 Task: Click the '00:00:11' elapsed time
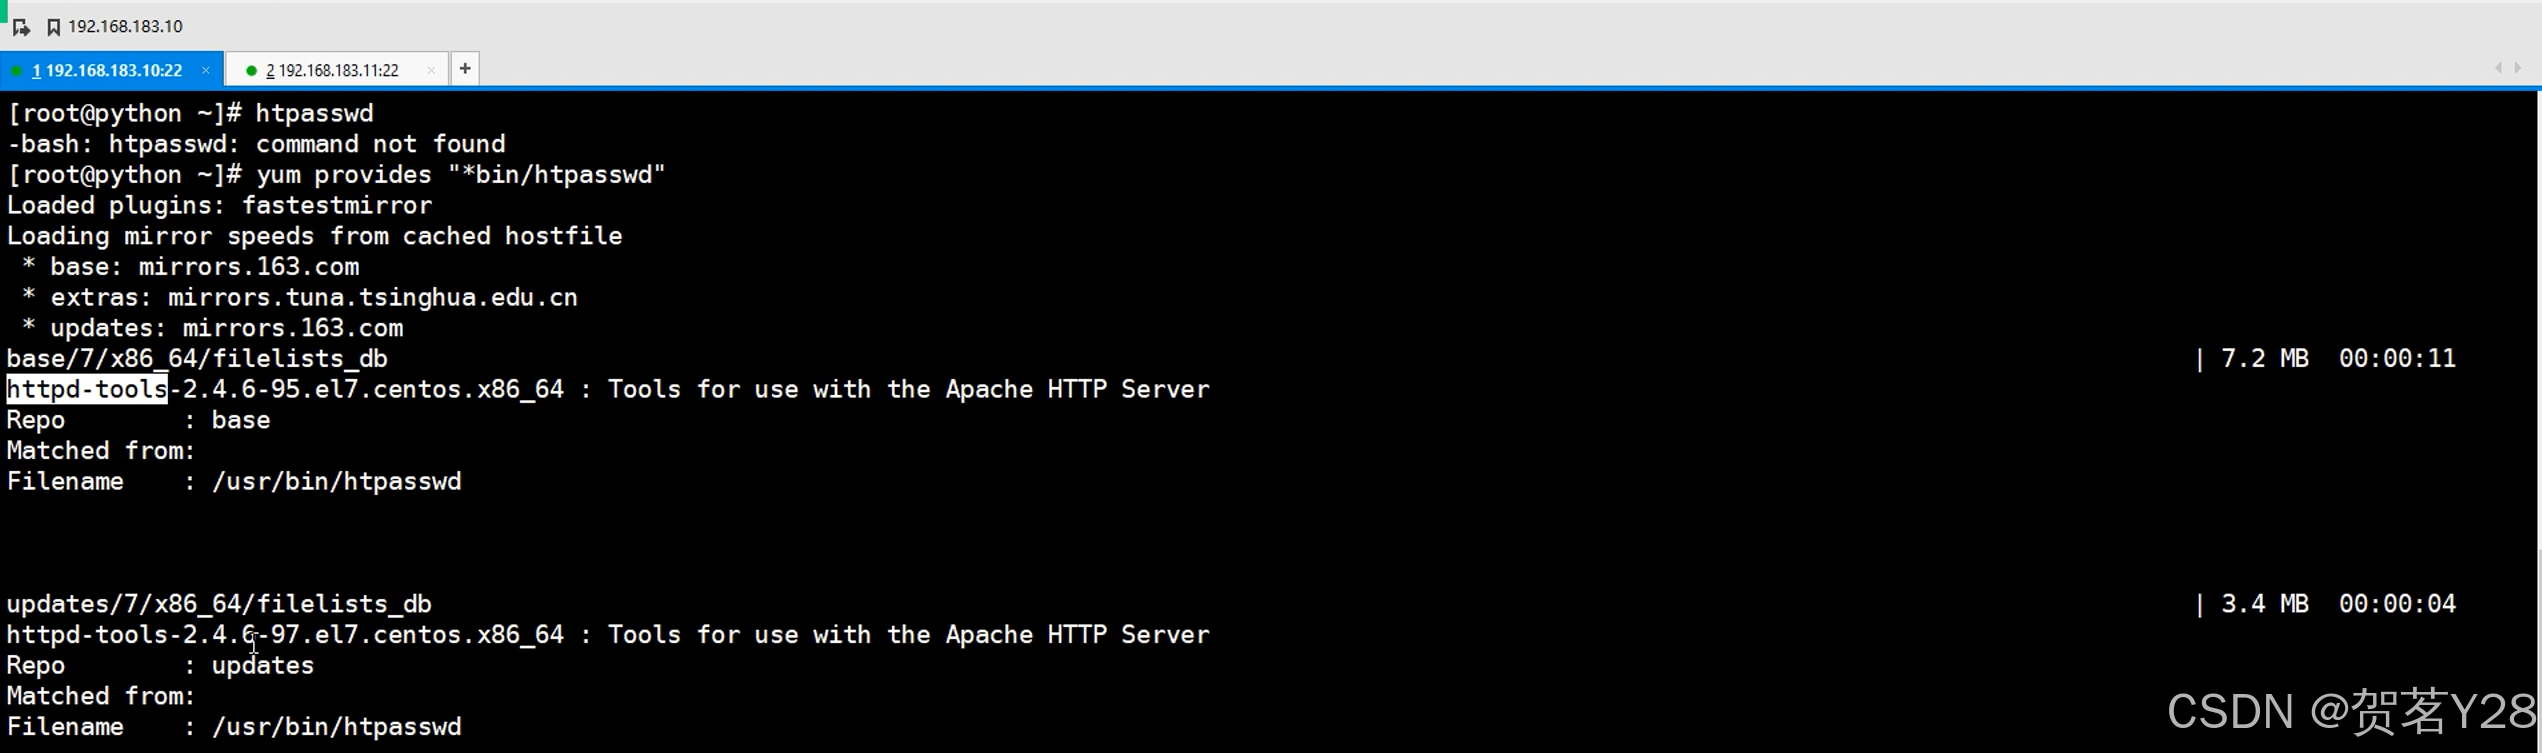[2397, 359]
